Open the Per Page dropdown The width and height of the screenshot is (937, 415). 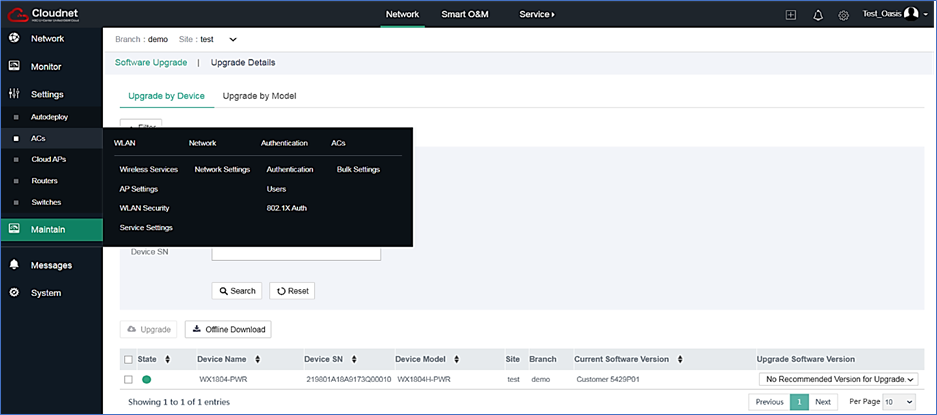coord(899,402)
